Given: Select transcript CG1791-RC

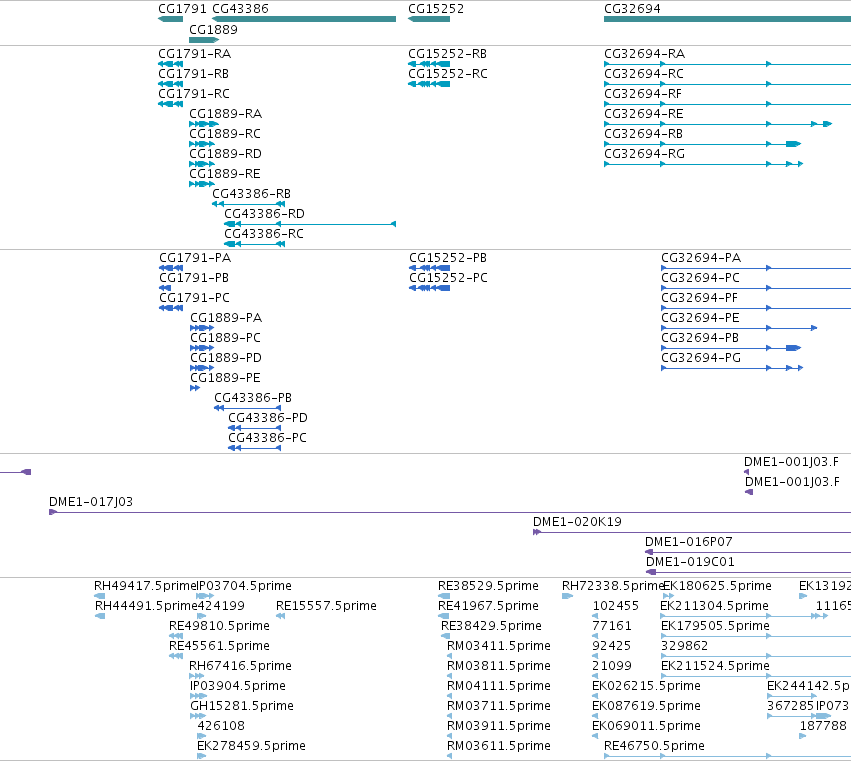Looking at the screenshot, I should (194, 94).
